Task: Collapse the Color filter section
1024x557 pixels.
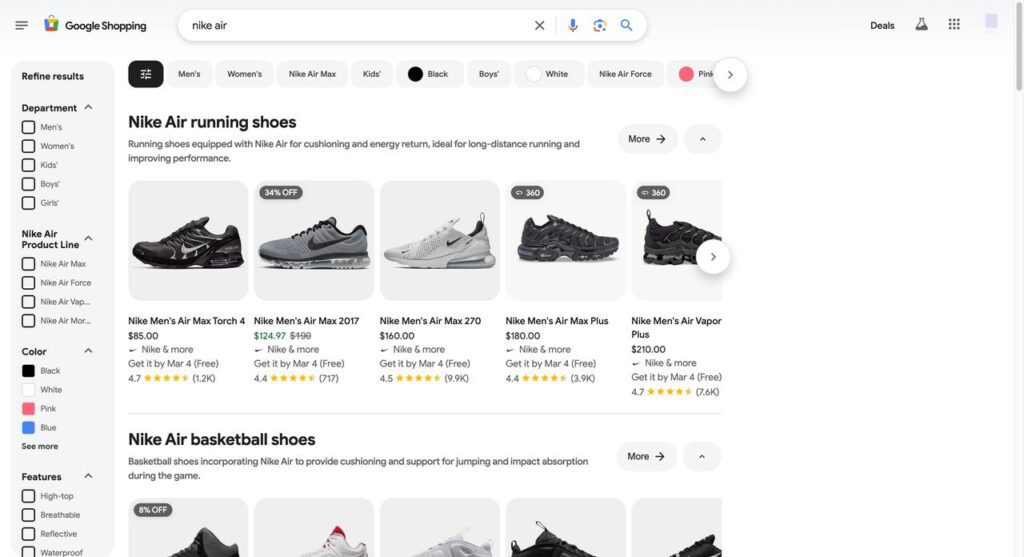Action: [88, 351]
